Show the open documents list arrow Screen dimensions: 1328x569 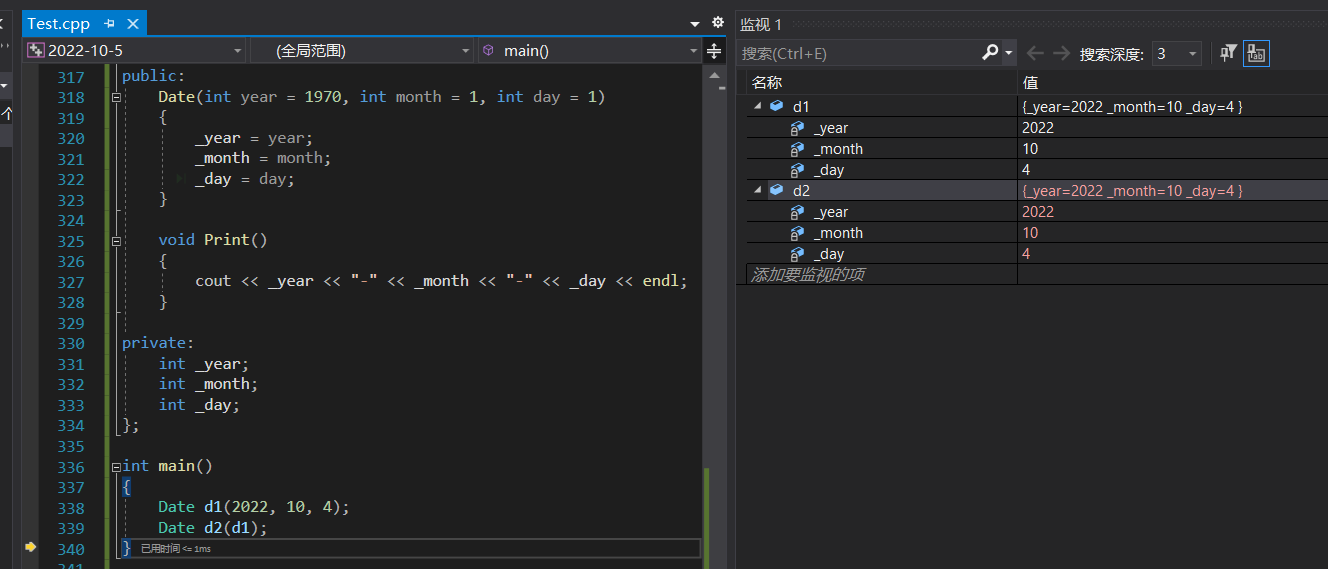(695, 24)
